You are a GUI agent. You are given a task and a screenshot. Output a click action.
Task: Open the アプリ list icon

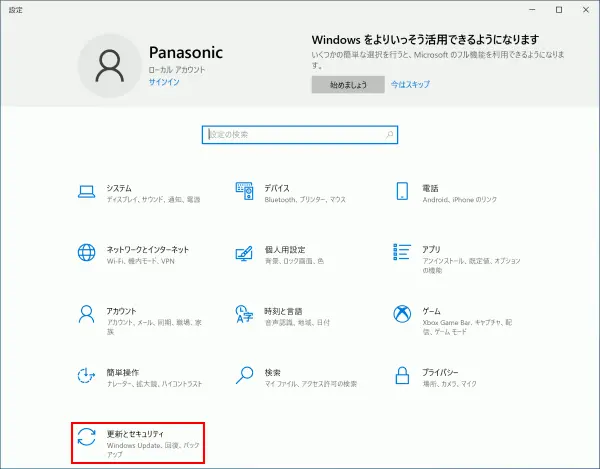tap(402, 252)
